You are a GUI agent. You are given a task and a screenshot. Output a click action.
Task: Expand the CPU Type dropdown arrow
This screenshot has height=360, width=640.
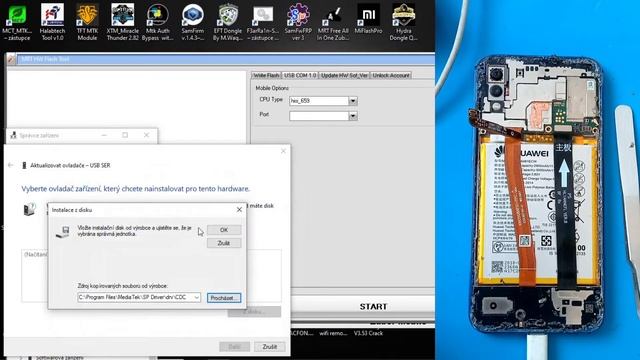[353, 101]
